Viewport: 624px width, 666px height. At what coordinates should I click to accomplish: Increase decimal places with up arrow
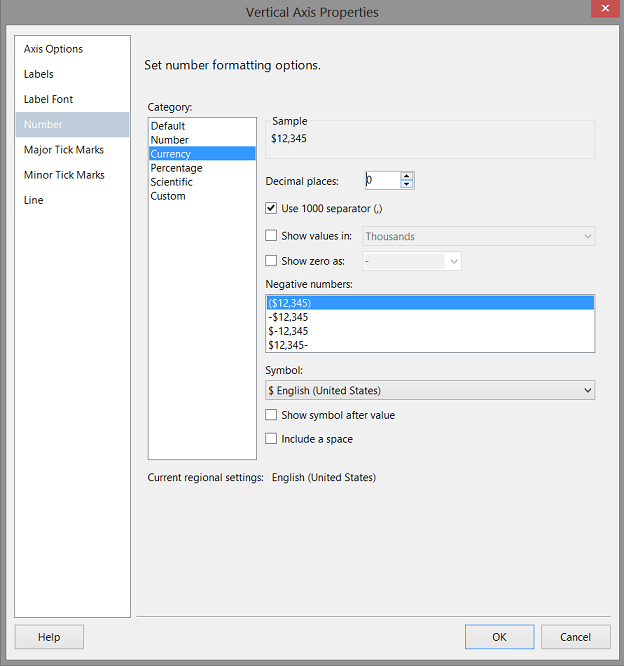pyautogui.click(x=407, y=176)
